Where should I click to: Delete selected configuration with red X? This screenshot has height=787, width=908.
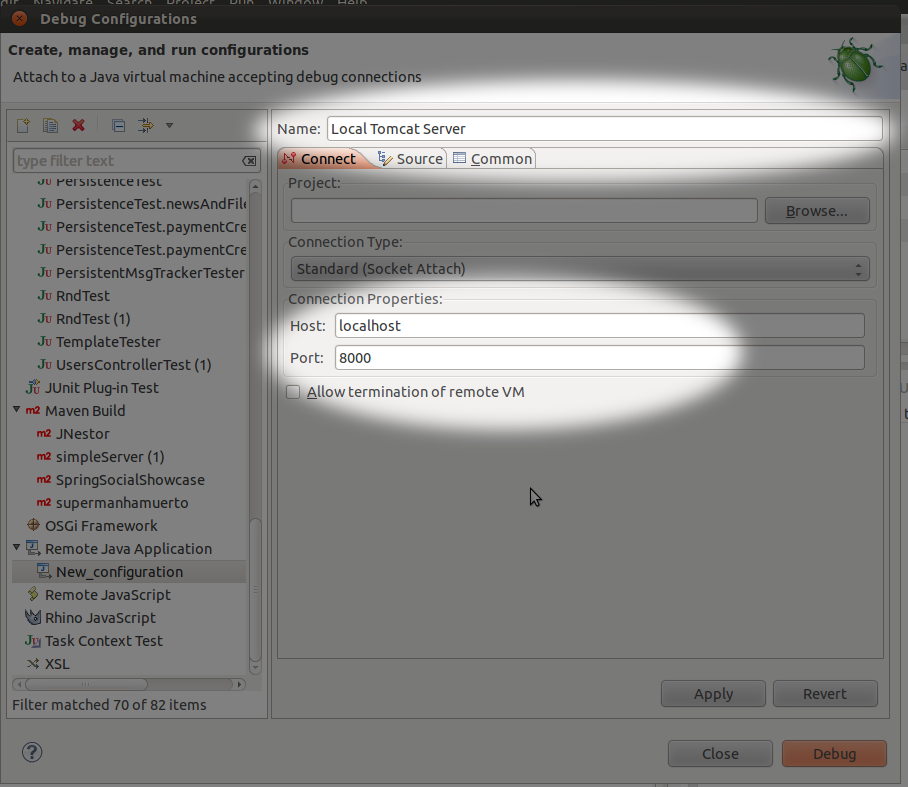(x=78, y=125)
